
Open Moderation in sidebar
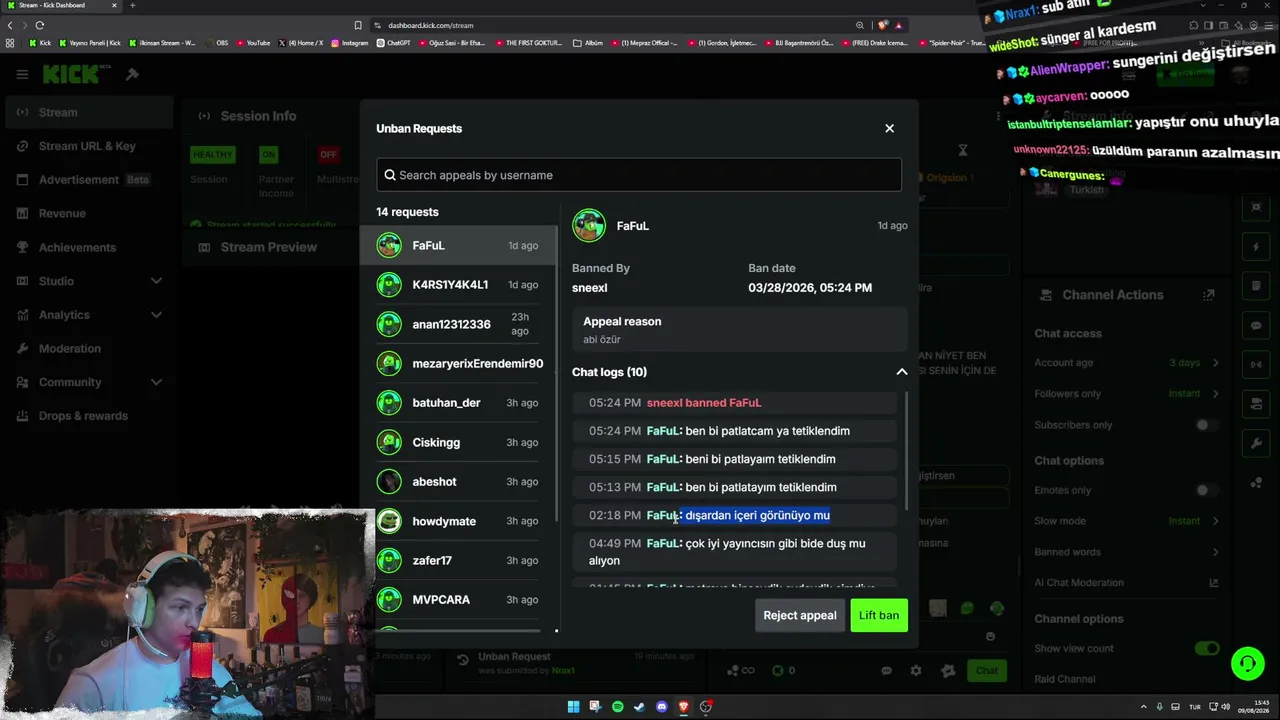tap(88, 348)
